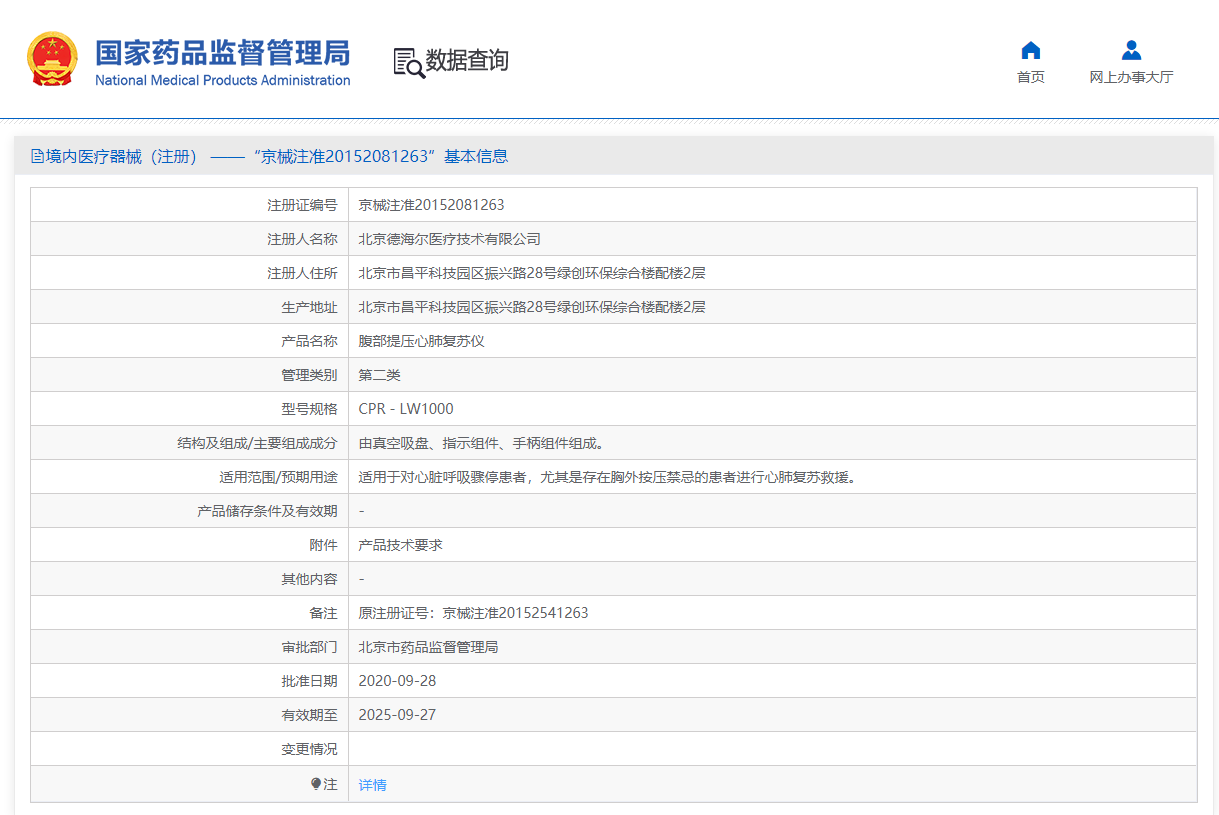Click management category value 第二类
The height and width of the screenshot is (815, 1219).
tap(380, 375)
